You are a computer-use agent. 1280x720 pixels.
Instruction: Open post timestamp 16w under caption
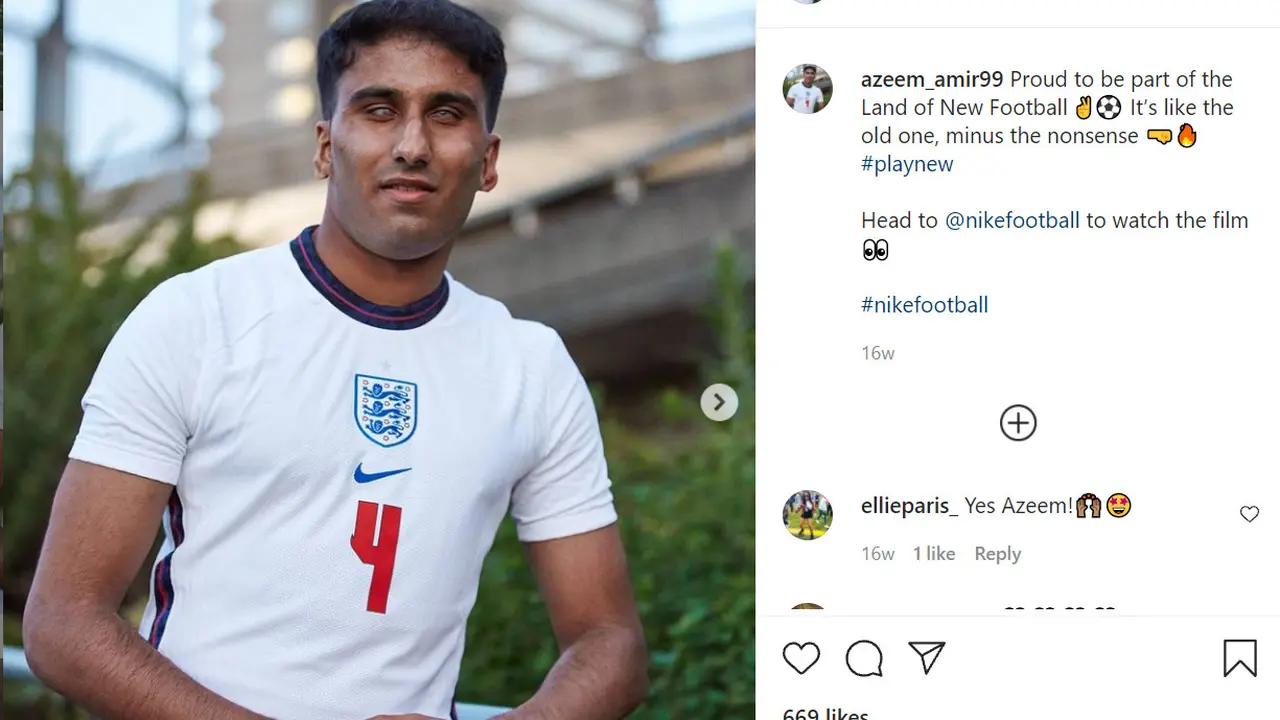click(878, 353)
